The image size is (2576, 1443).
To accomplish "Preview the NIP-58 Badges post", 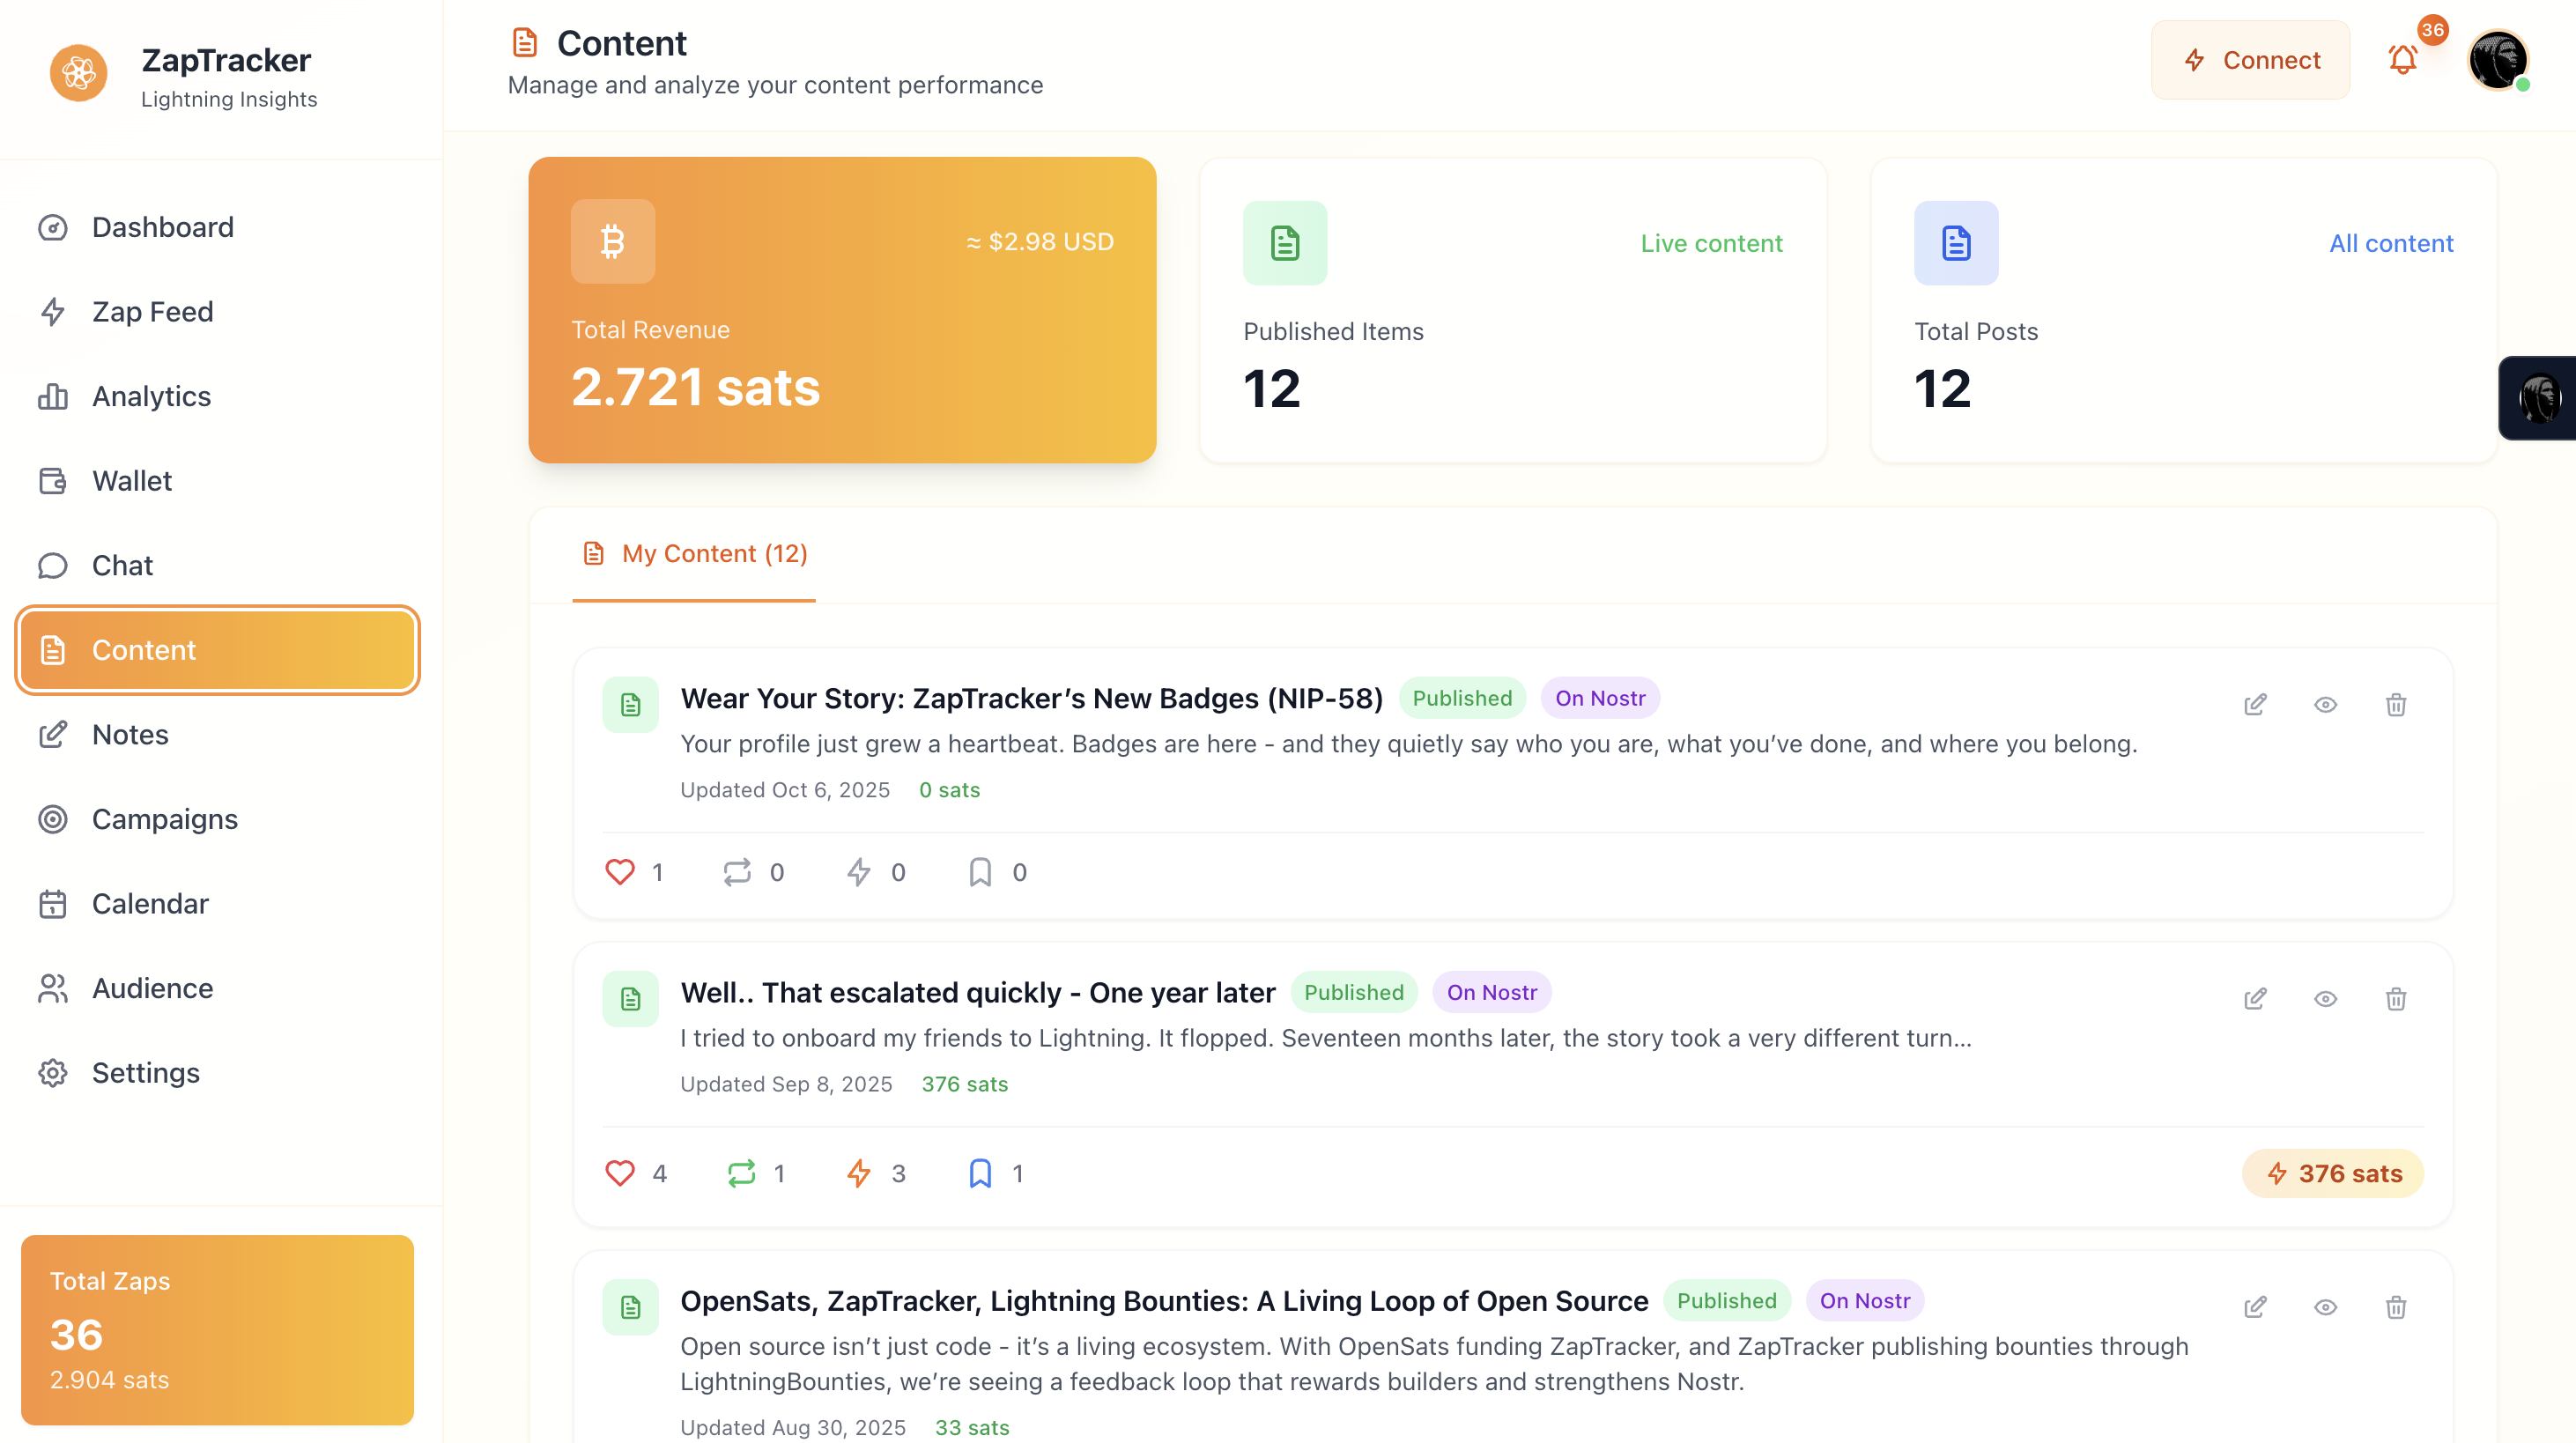I will 2325,705.
